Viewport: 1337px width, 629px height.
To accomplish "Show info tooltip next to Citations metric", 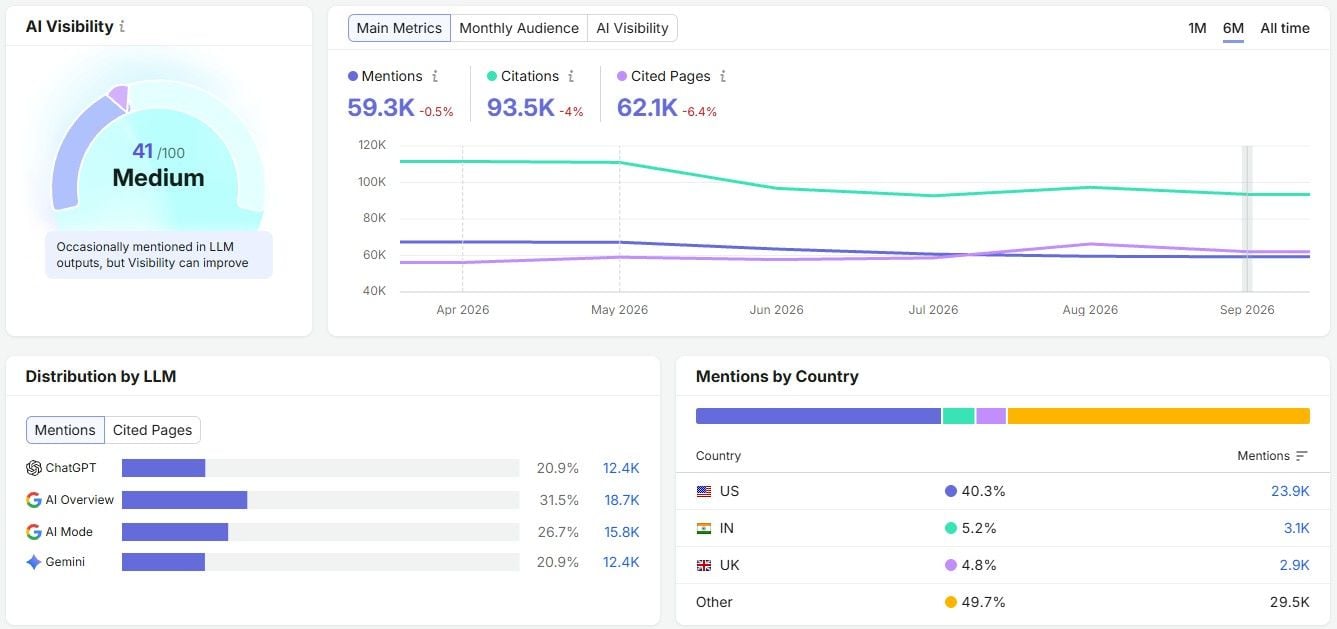I will (571, 76).
